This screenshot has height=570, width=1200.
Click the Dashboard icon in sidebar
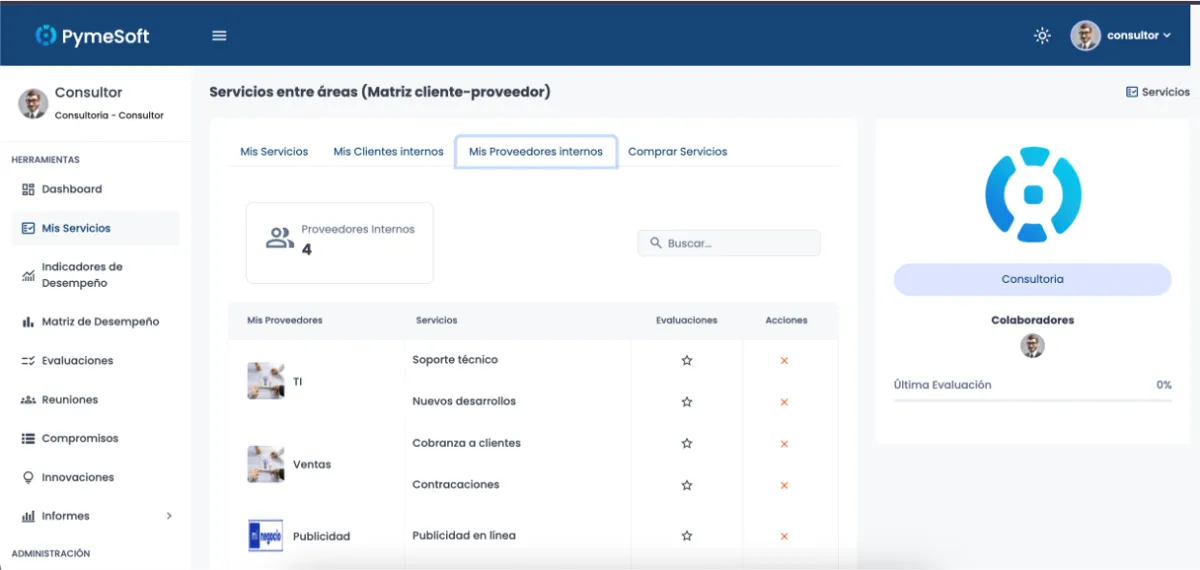click(x=28, y=189)
